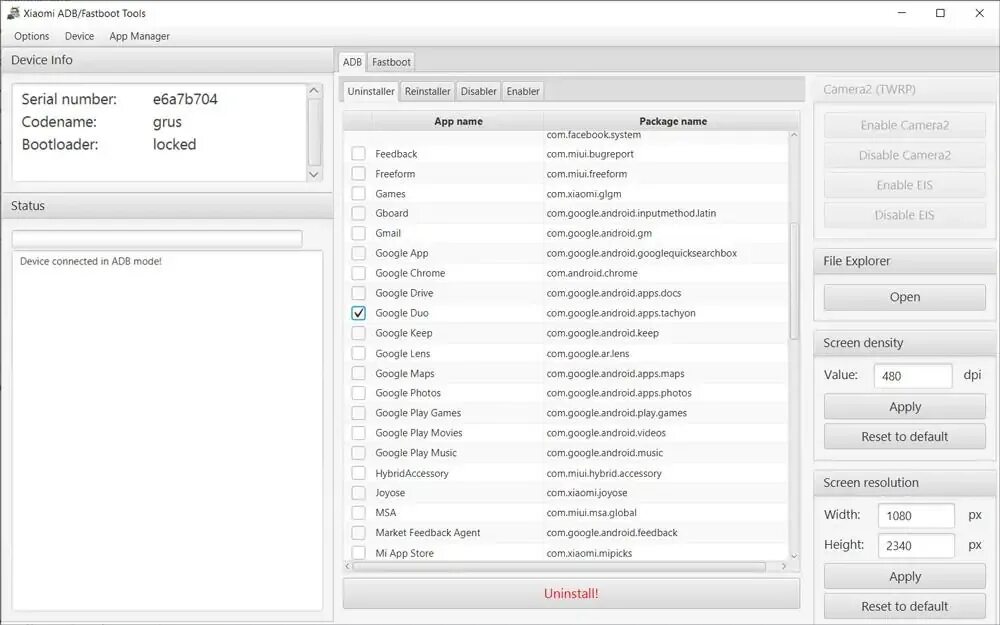Click the resolution Height field

[x=916, y=545]
